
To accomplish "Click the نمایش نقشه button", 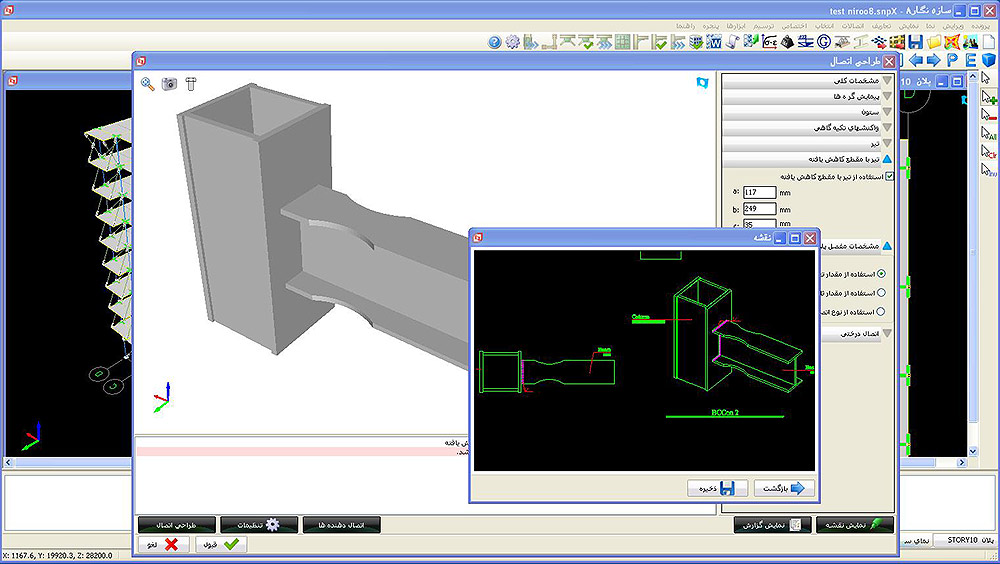I will click(855, 524).
